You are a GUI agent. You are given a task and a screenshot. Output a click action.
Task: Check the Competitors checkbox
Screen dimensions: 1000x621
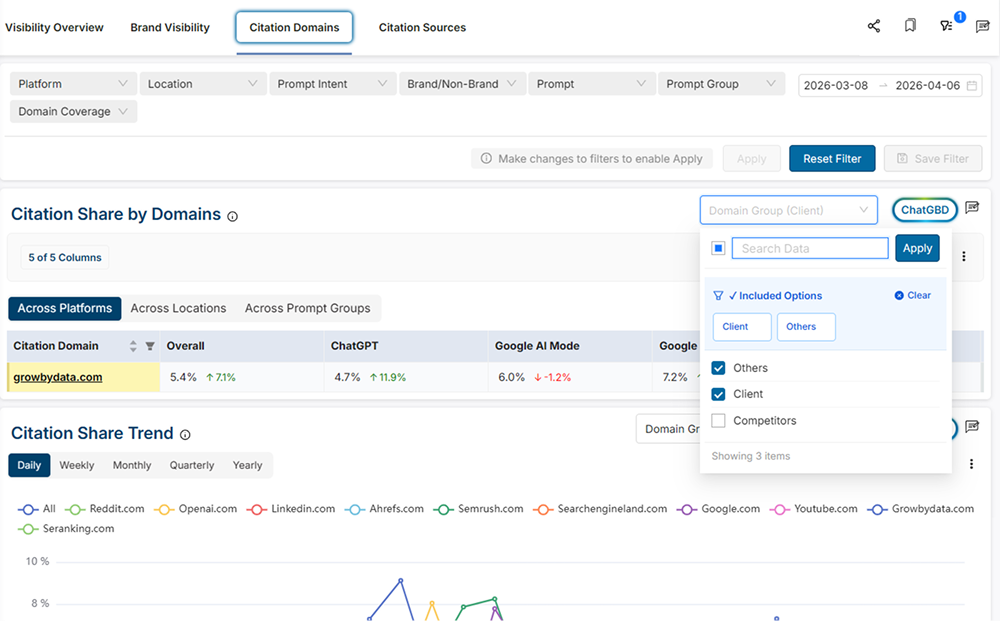(718, 421)
